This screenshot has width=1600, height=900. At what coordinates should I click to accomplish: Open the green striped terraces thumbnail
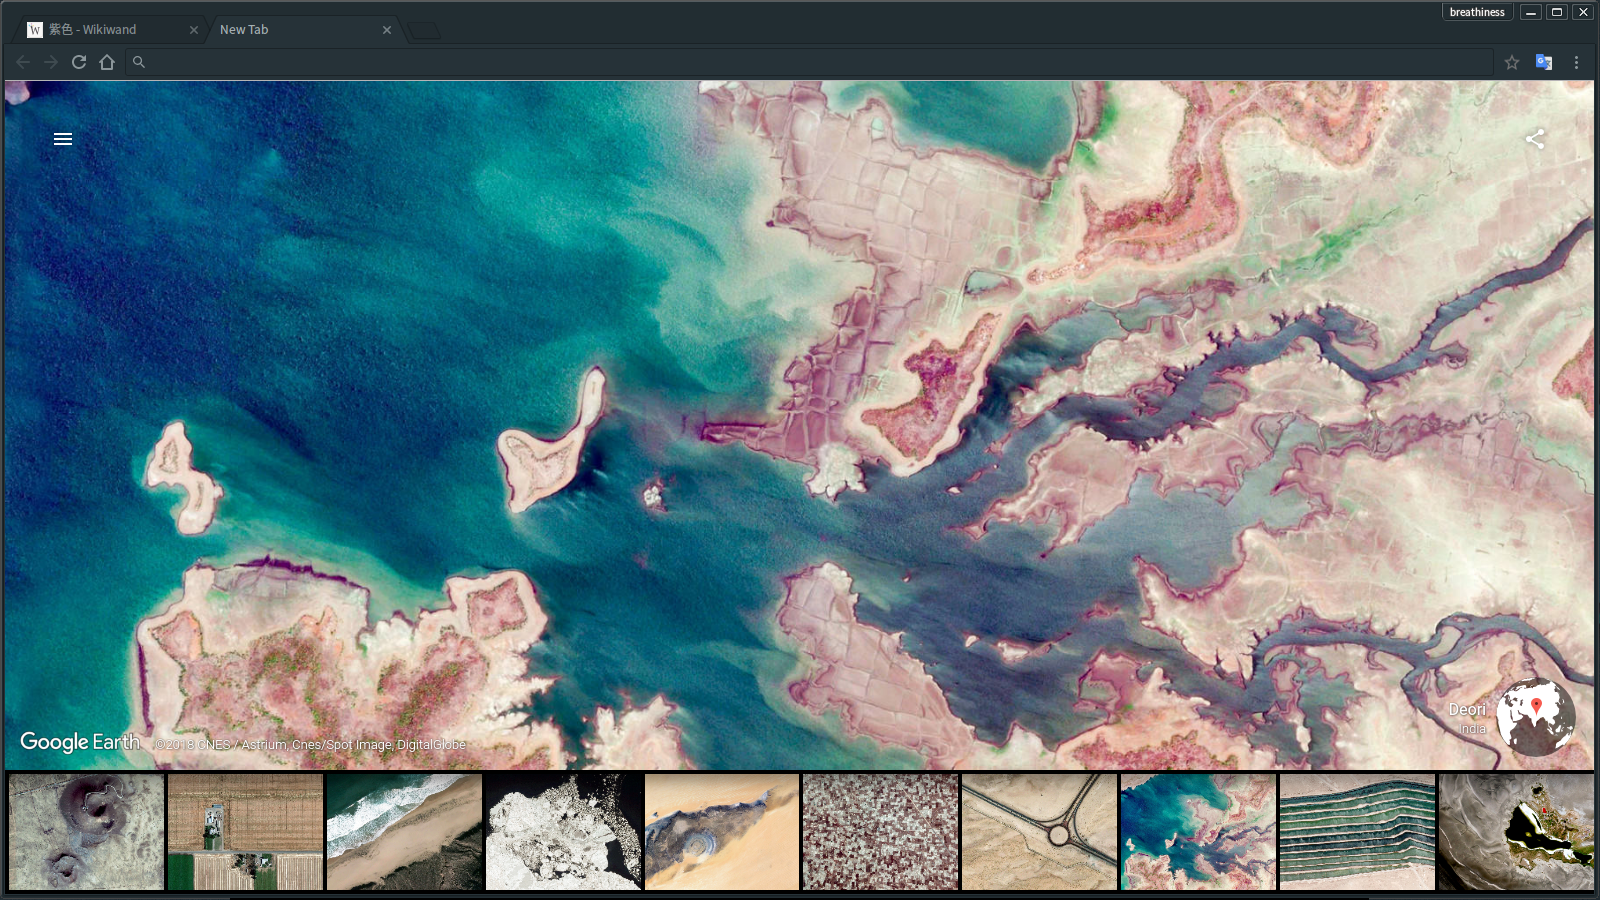[1357, 831]
